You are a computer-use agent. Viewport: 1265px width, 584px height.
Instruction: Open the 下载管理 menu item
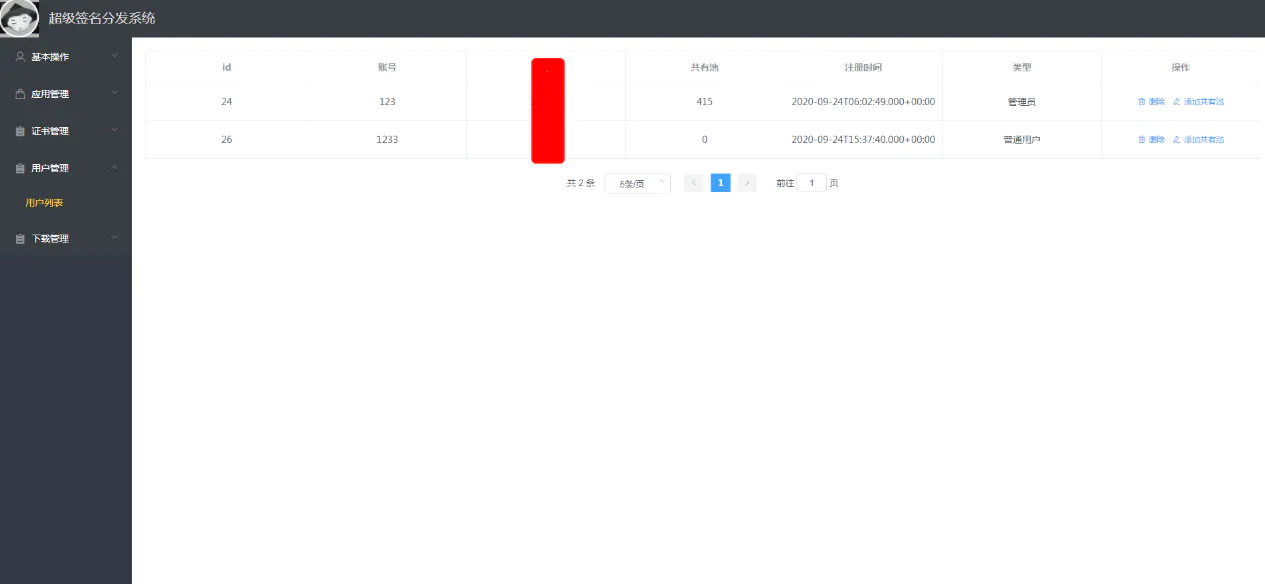coord(66,239)
